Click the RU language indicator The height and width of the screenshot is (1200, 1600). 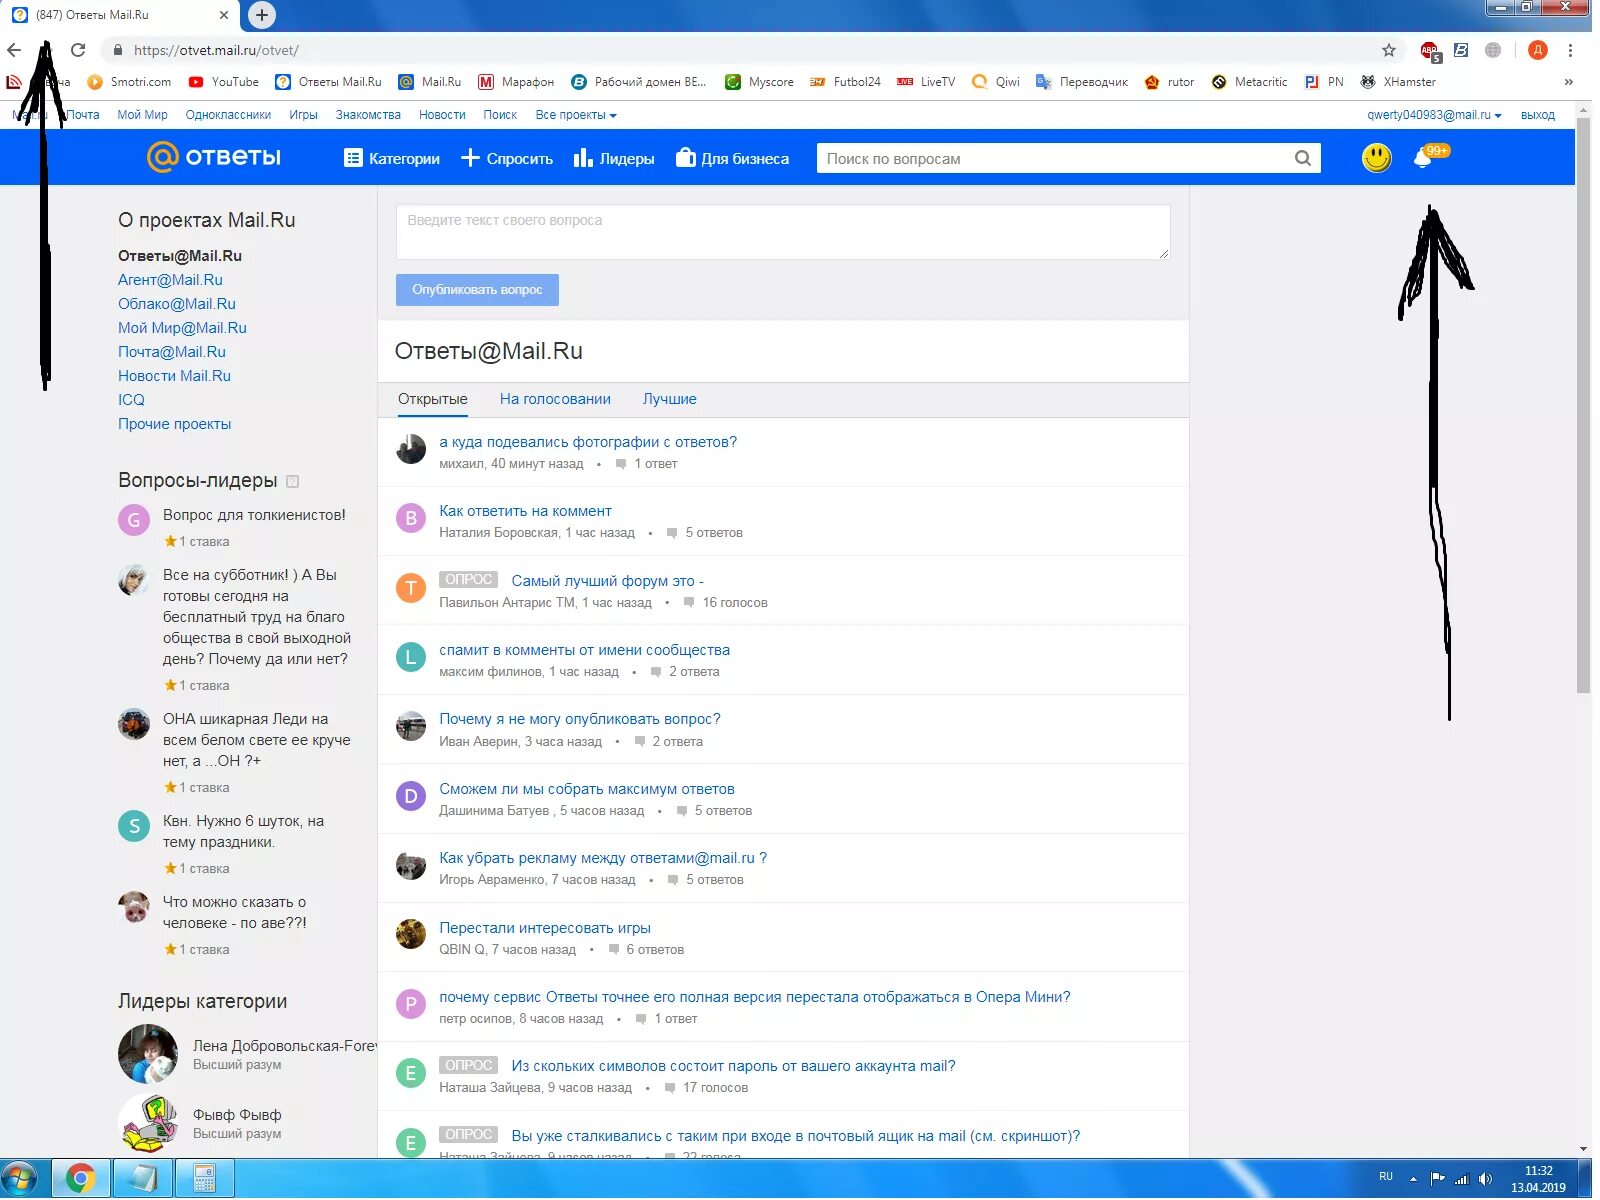(1385, 1177)
